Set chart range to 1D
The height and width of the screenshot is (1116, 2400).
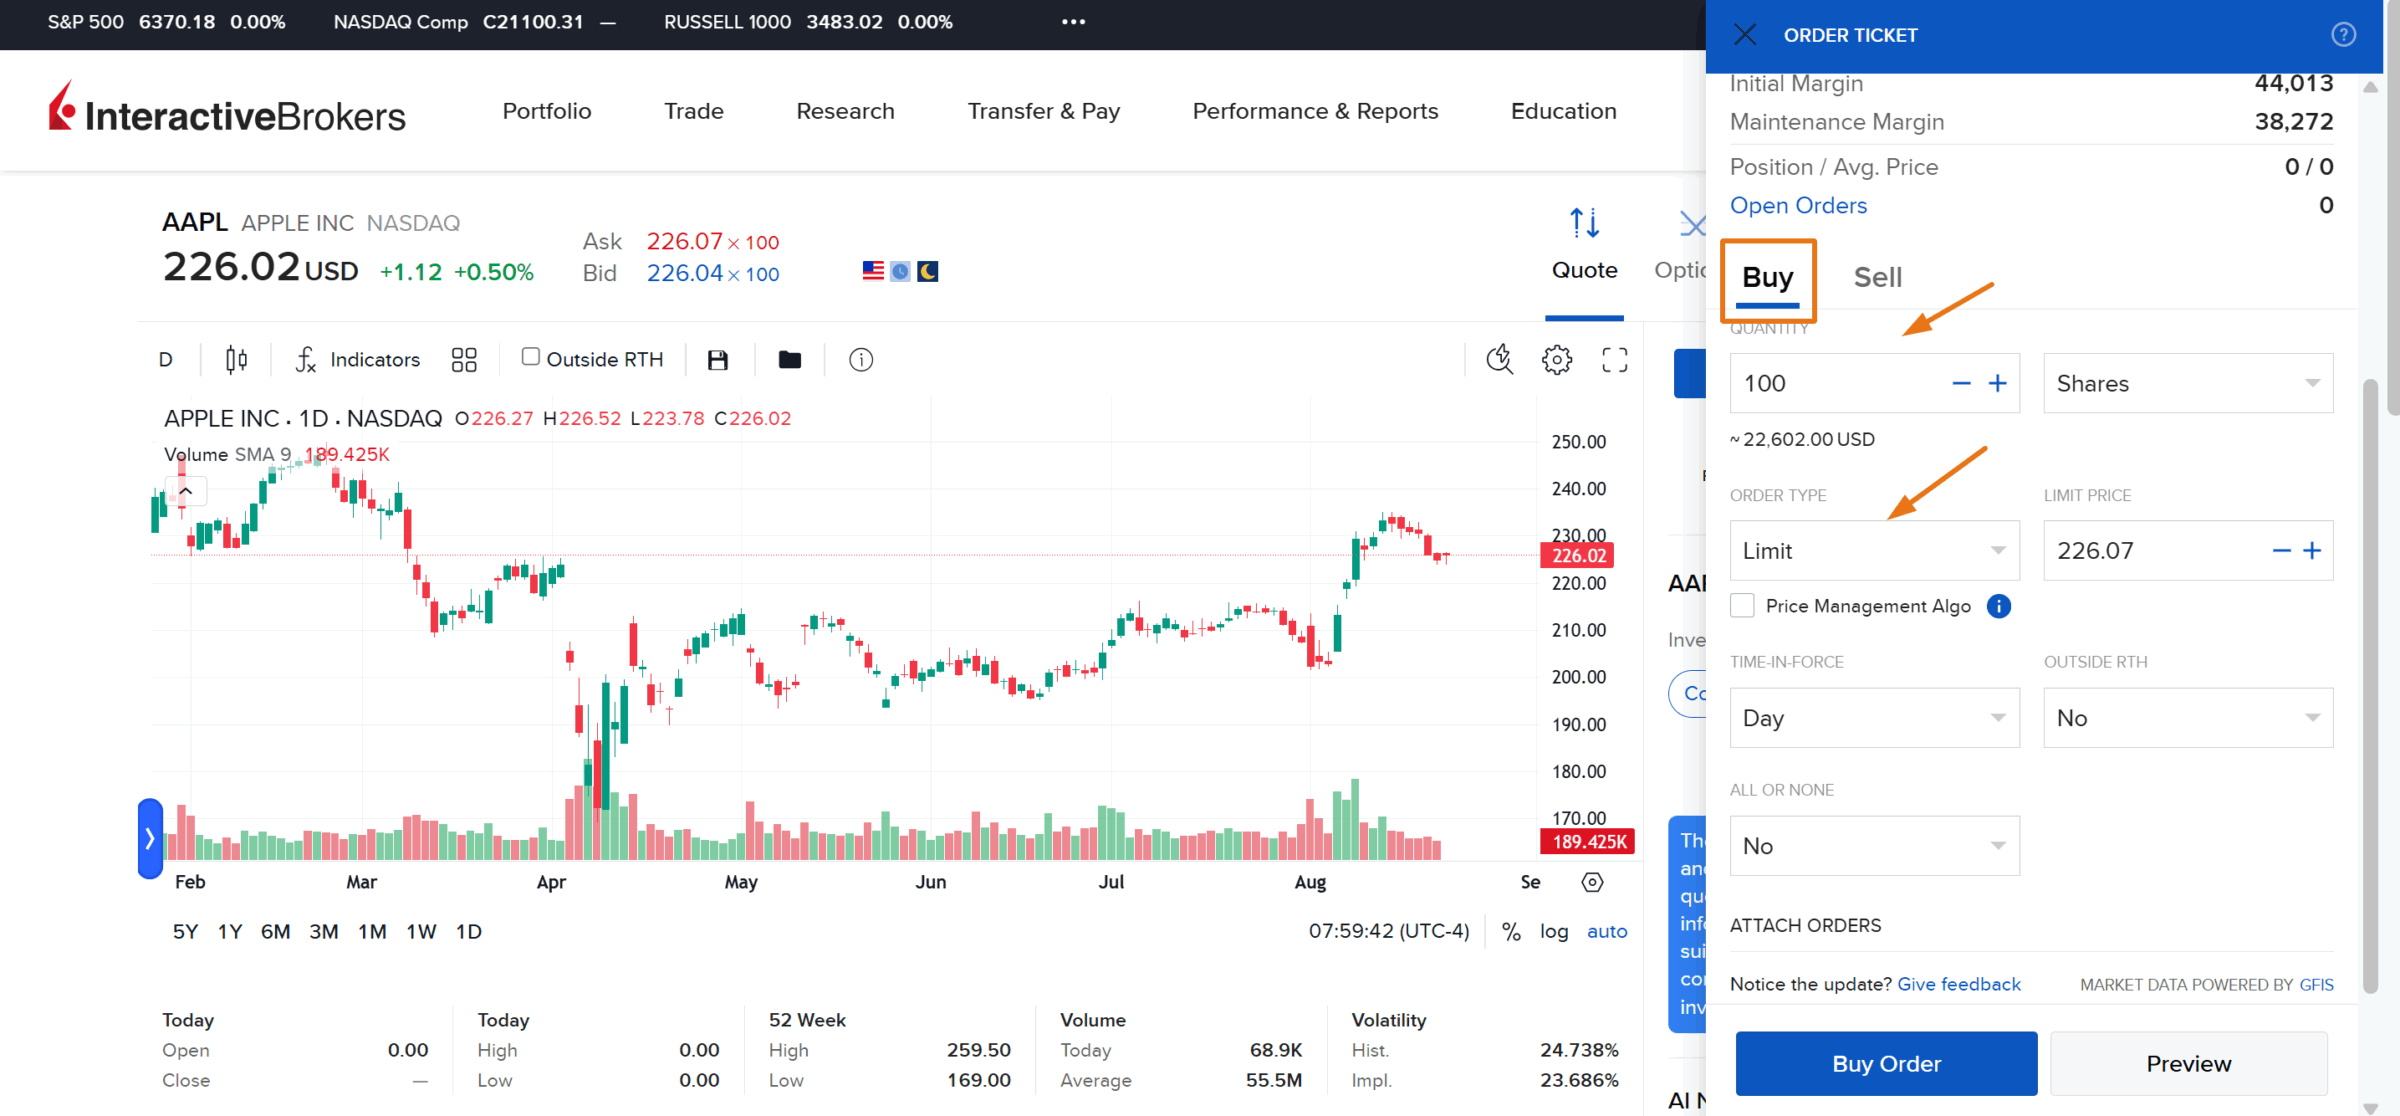[x=468, y=932]
